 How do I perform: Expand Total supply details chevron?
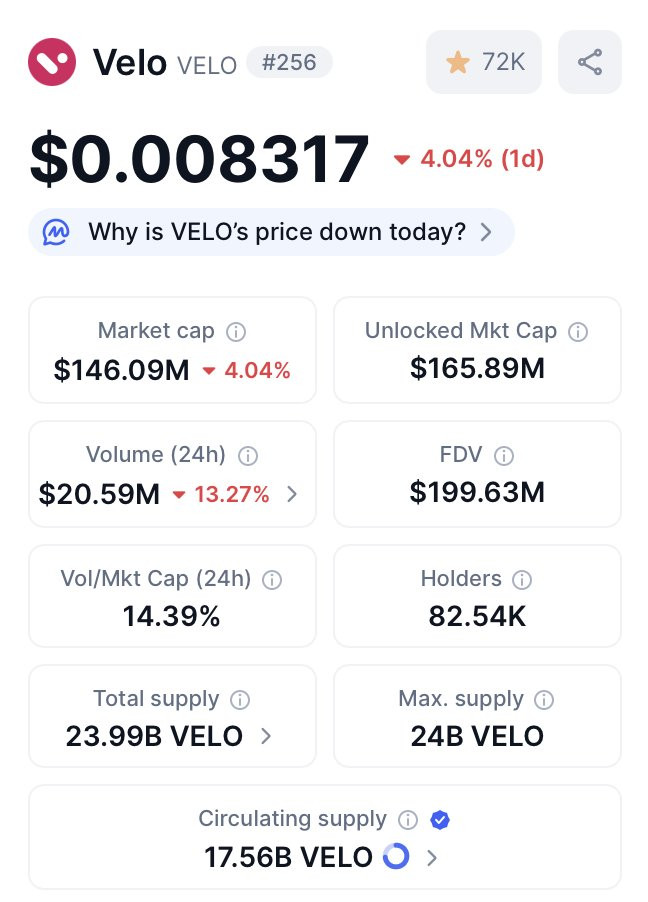click(265, 736)
